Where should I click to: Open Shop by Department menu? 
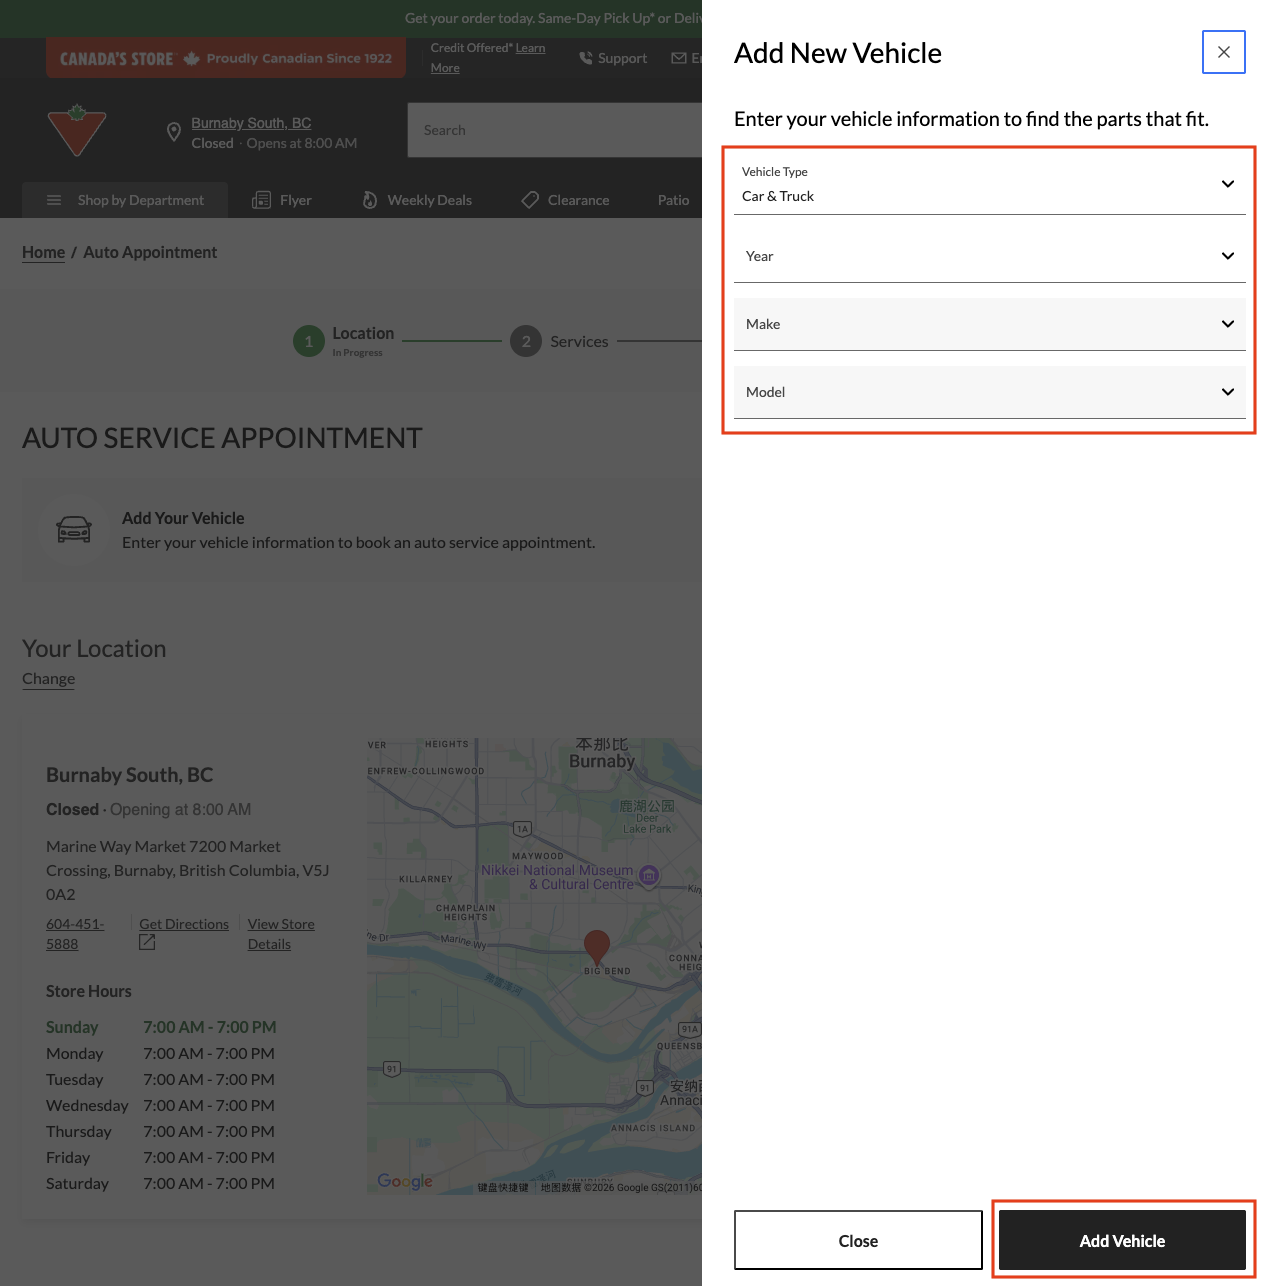coord(125,200)
